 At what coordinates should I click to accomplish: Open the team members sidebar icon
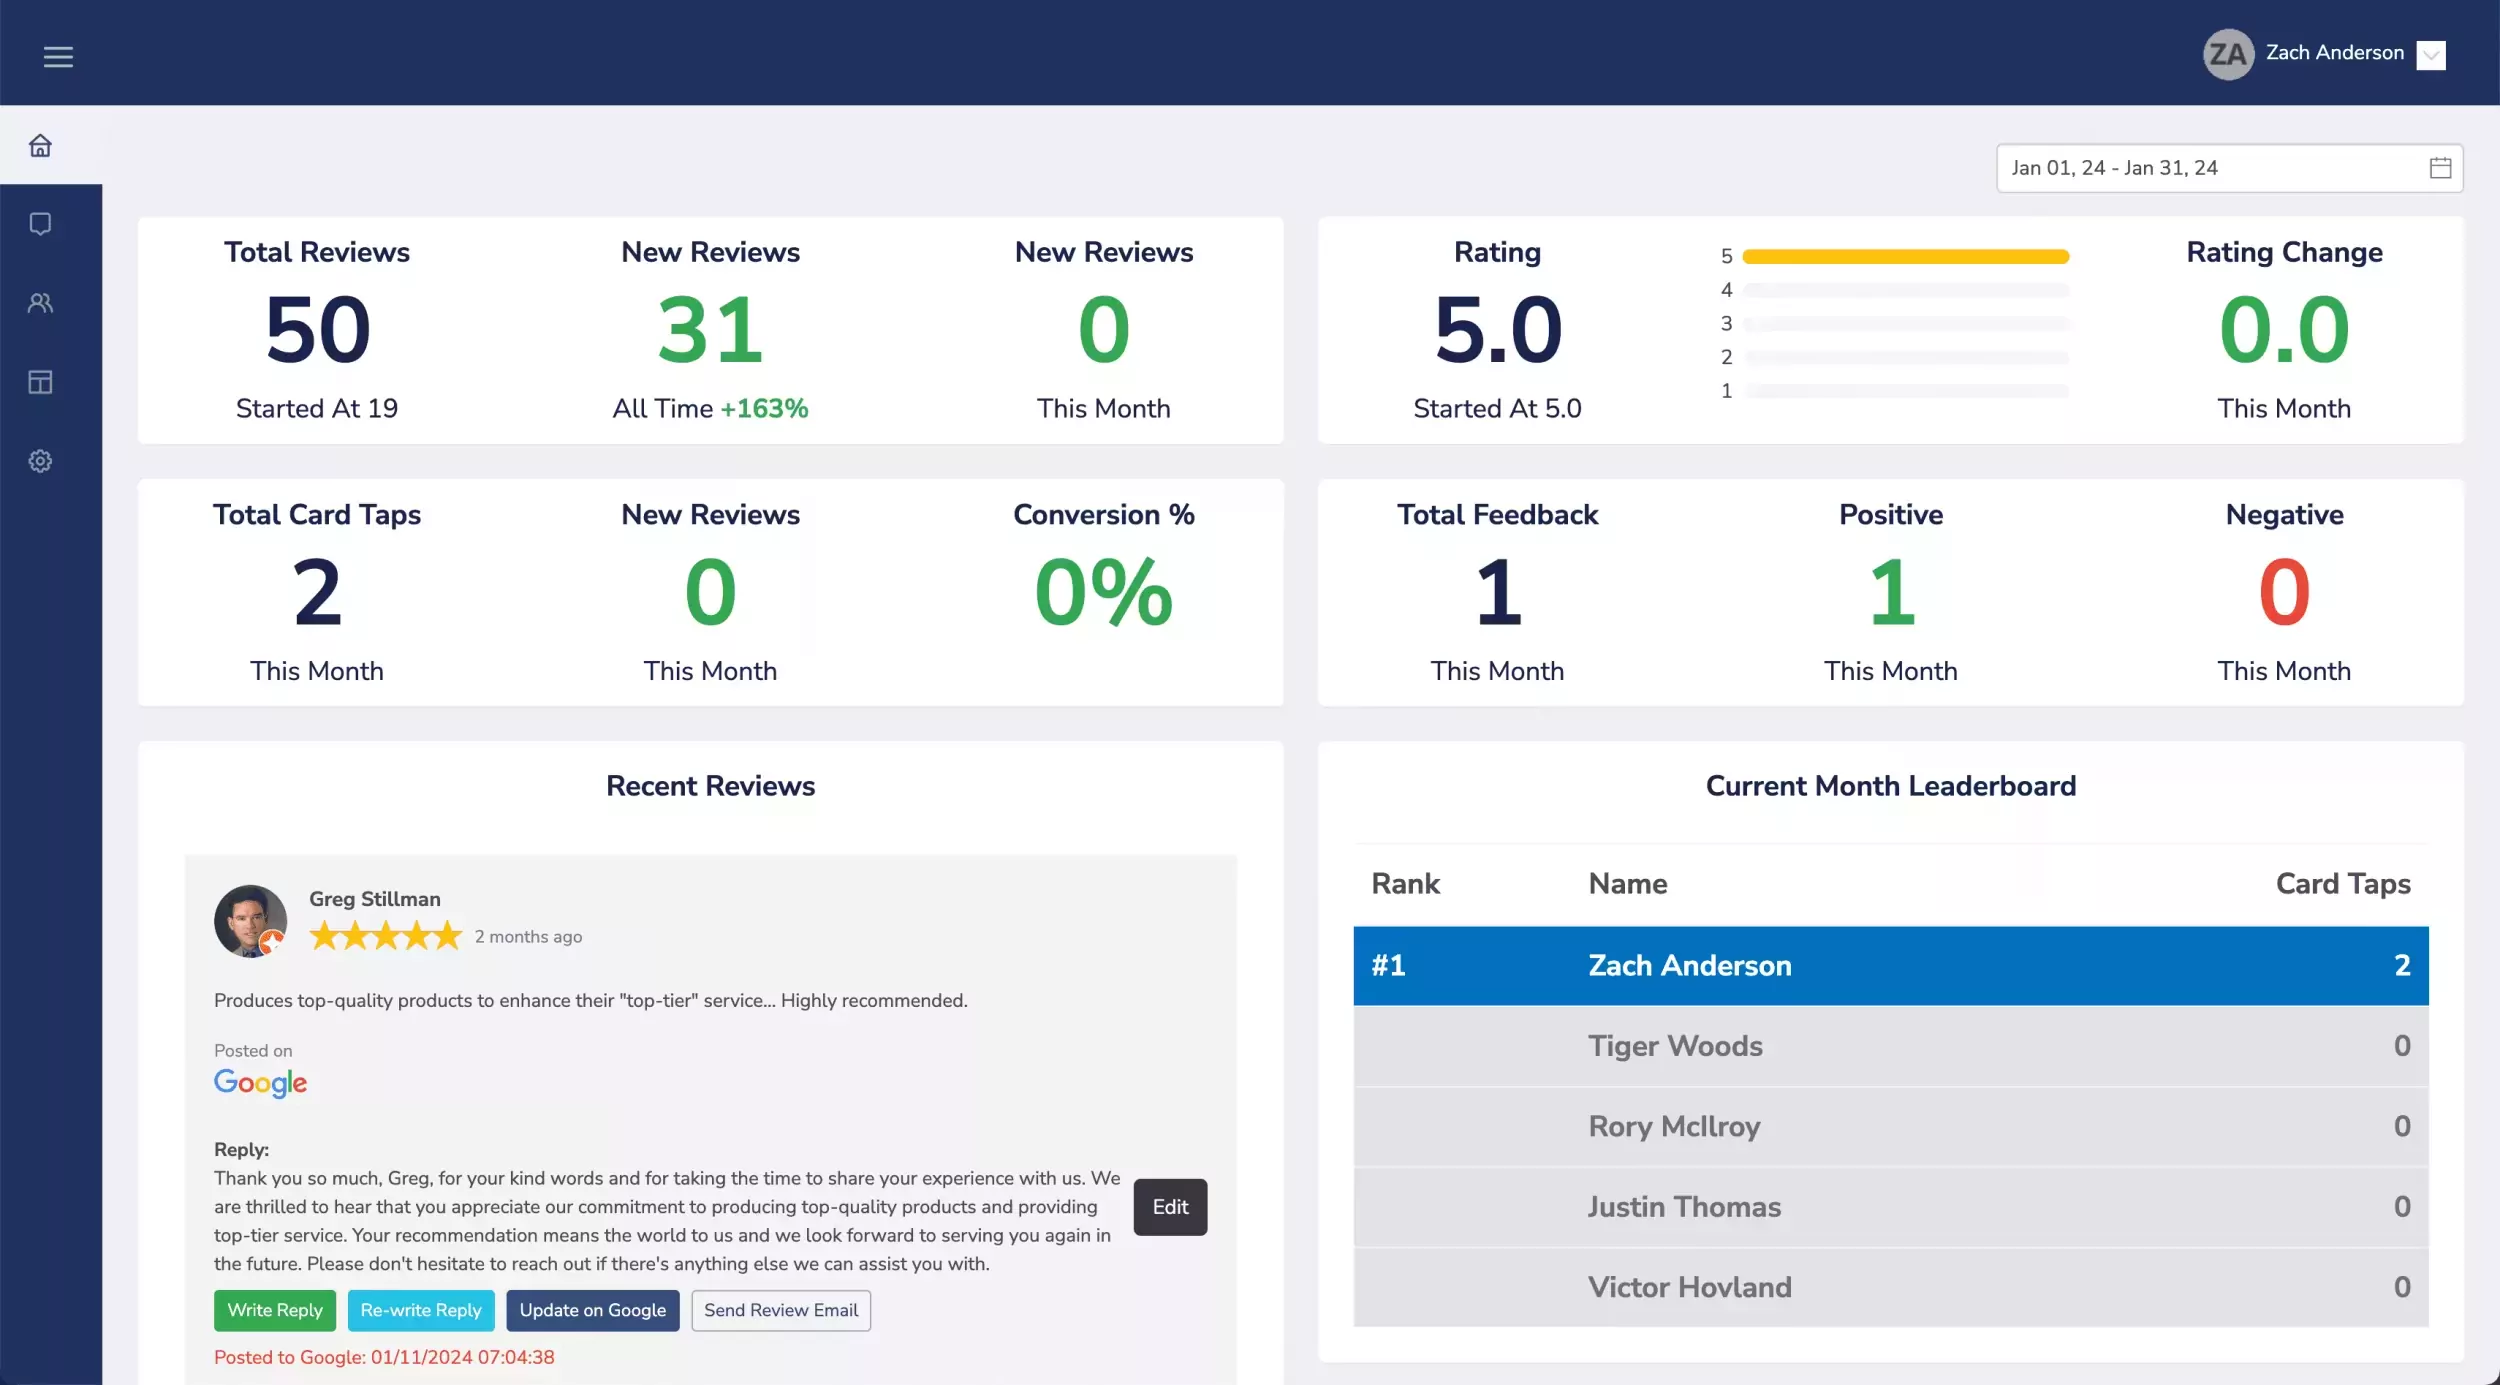click(x=40, y=303)
